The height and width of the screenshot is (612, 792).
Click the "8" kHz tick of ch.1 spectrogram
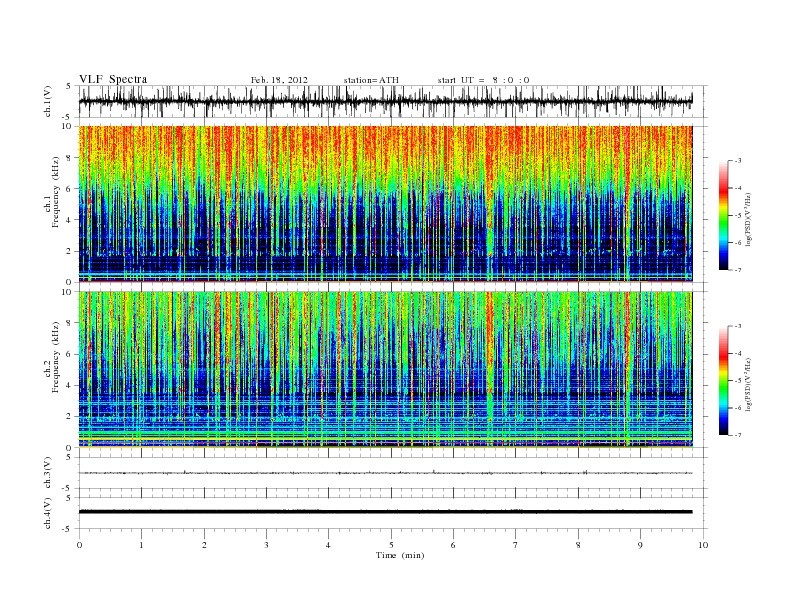pos(69,158)
